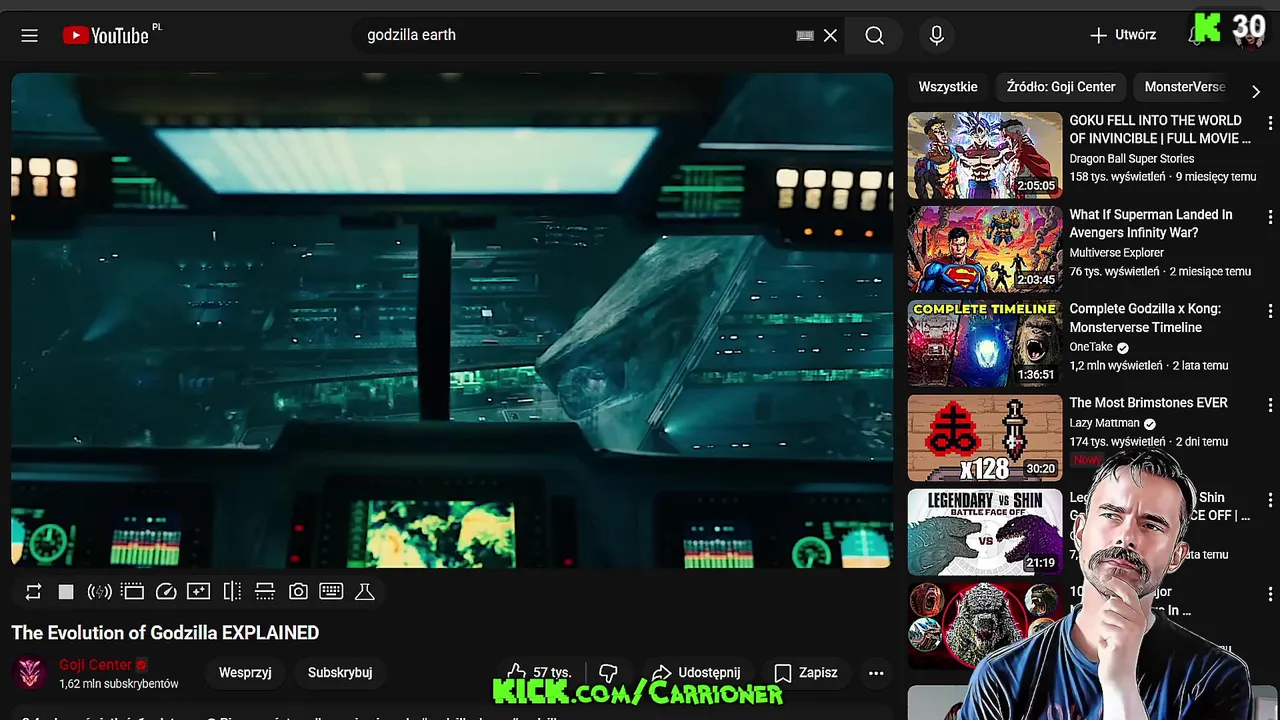Take a screenshot with the camera icon
This screenshot has height=720, width=1280.
298,592
